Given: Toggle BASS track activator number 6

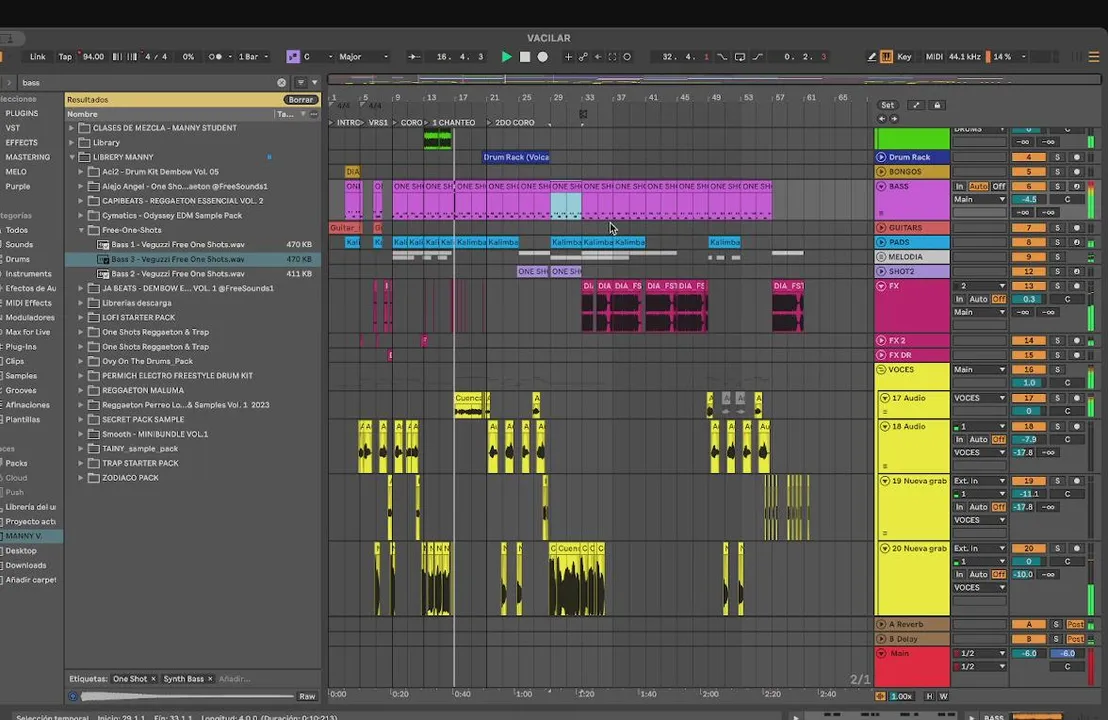Looking at the screenshot, I should pyautogui.click(x=1028, y=186).
